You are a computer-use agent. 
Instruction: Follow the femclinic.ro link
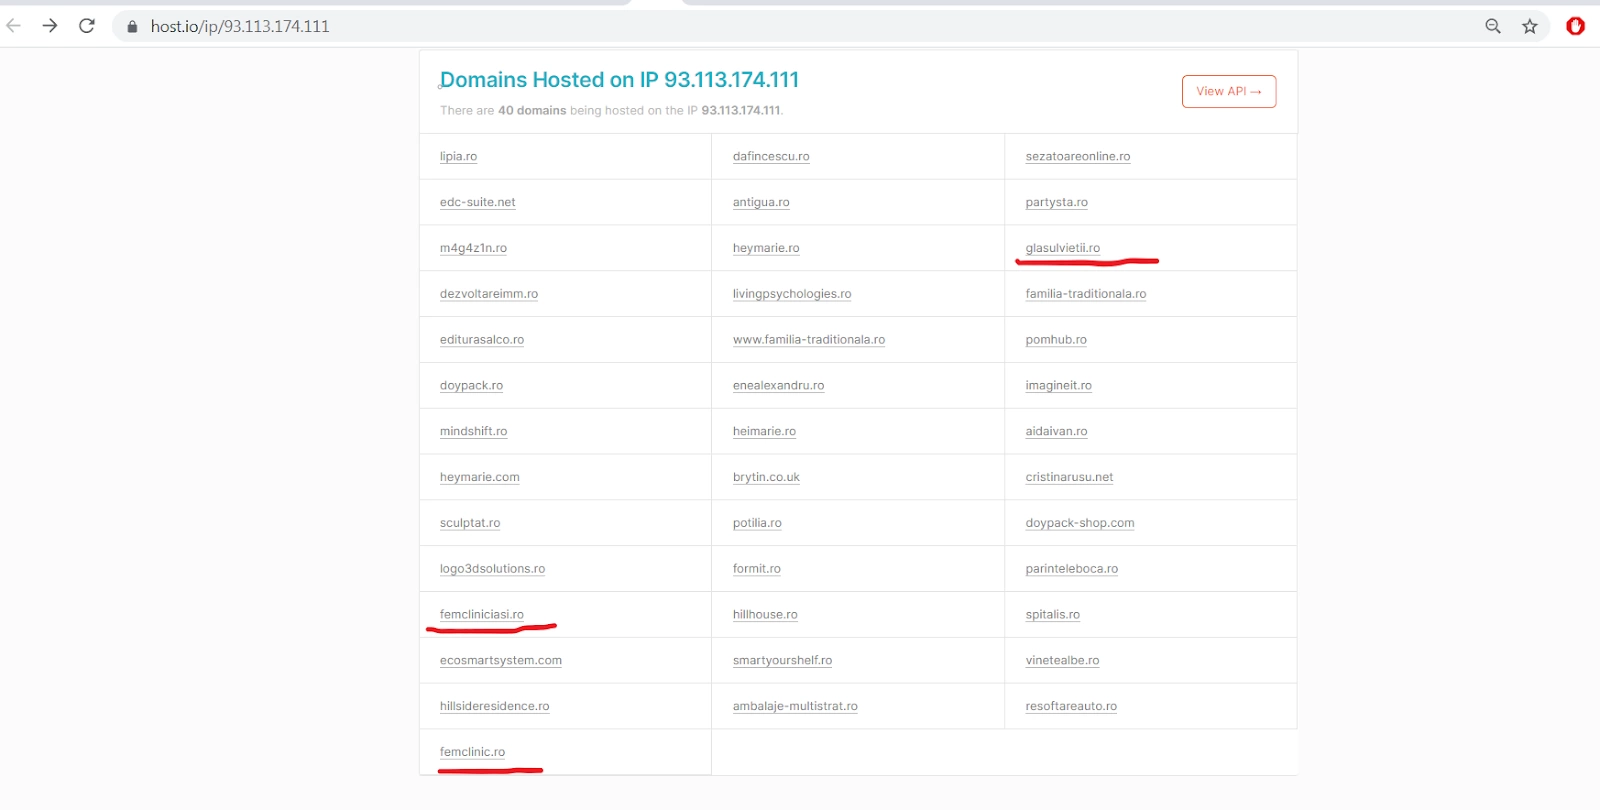(472, 752)
